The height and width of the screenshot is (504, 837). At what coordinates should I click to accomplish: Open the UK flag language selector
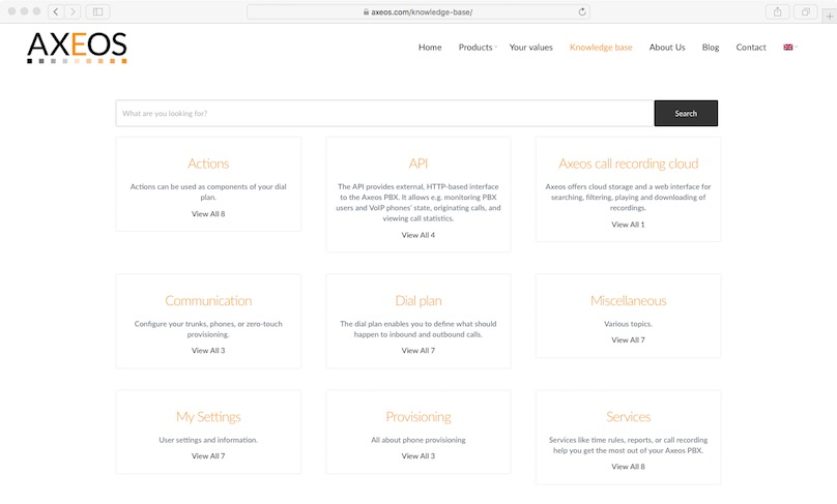tap(788, 47)
